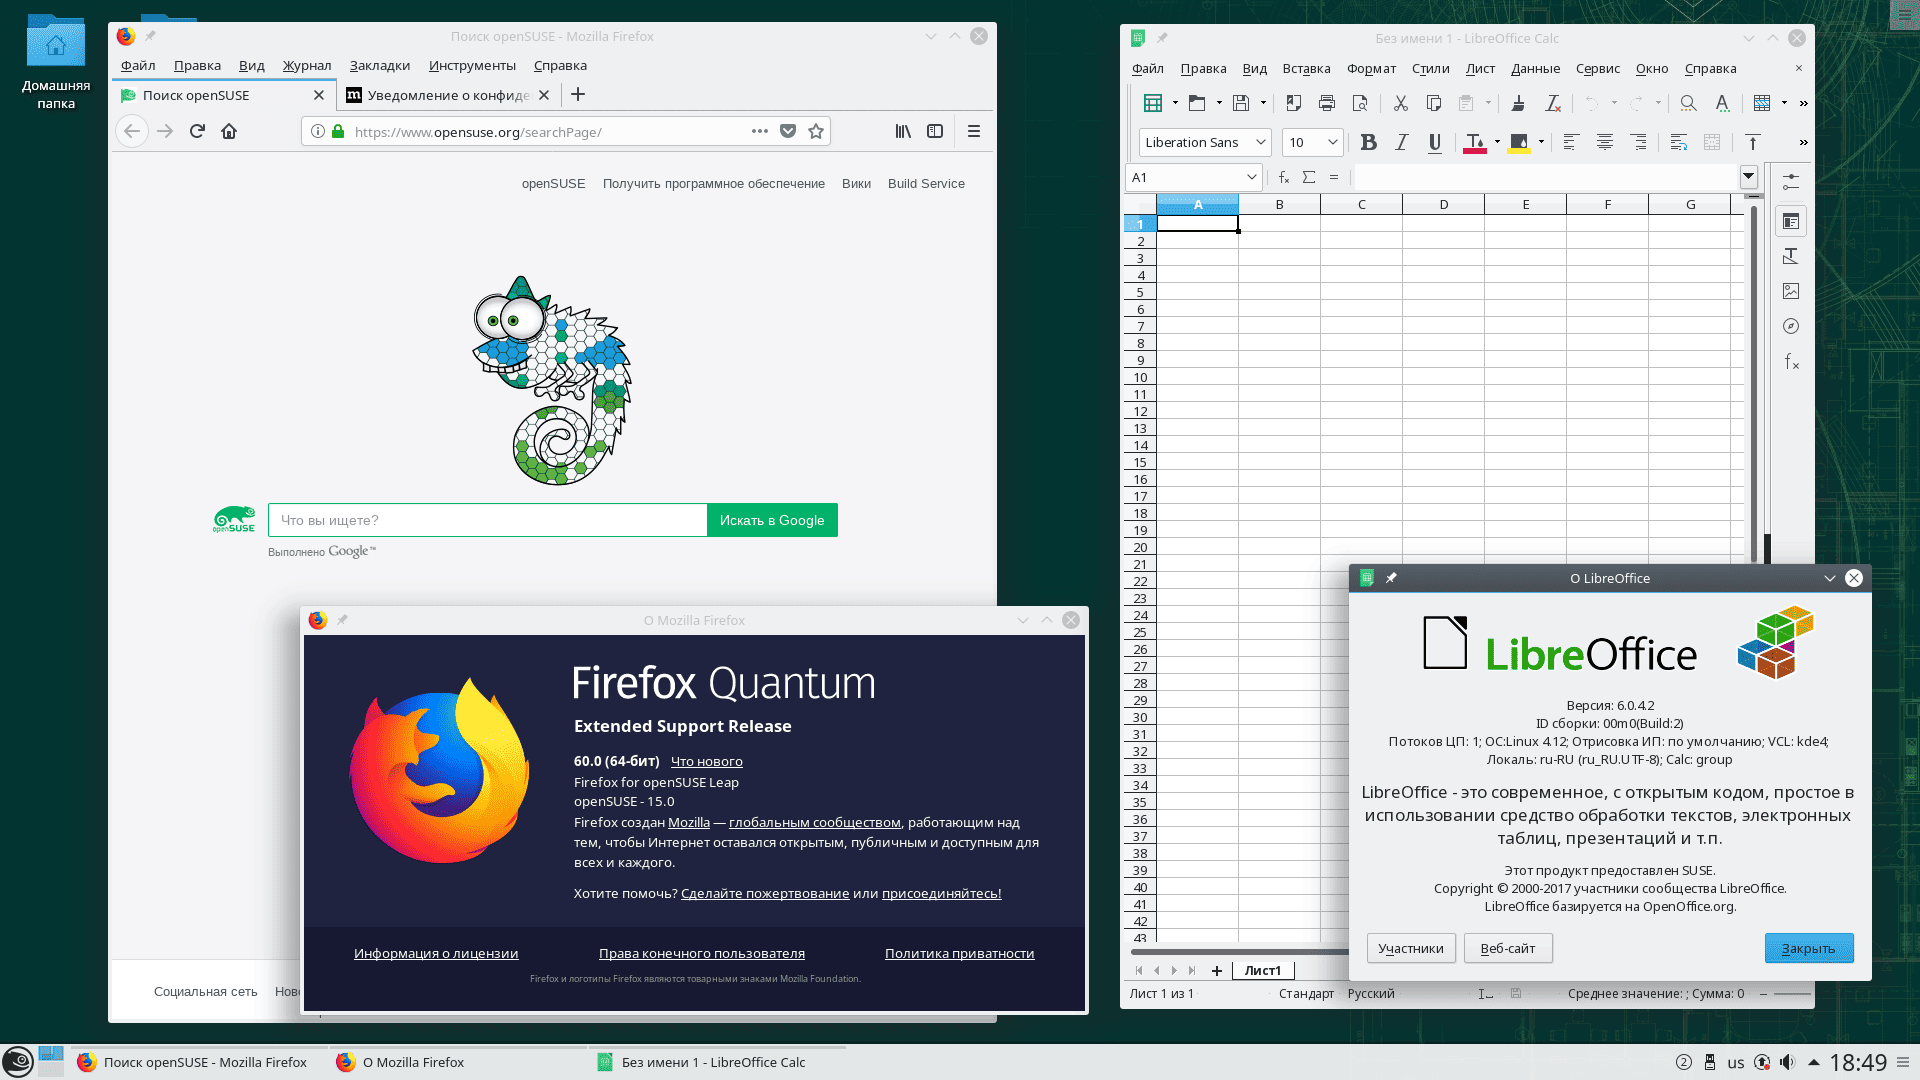This screenshot has height=1080, width=1920.
Task: Open Print Preview in Calc toolbar
Action: coord(1360,103)
